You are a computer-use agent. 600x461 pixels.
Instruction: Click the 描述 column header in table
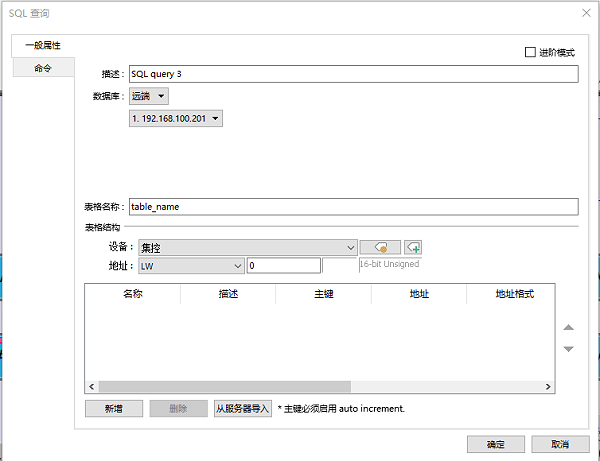(x=228, y=294)
